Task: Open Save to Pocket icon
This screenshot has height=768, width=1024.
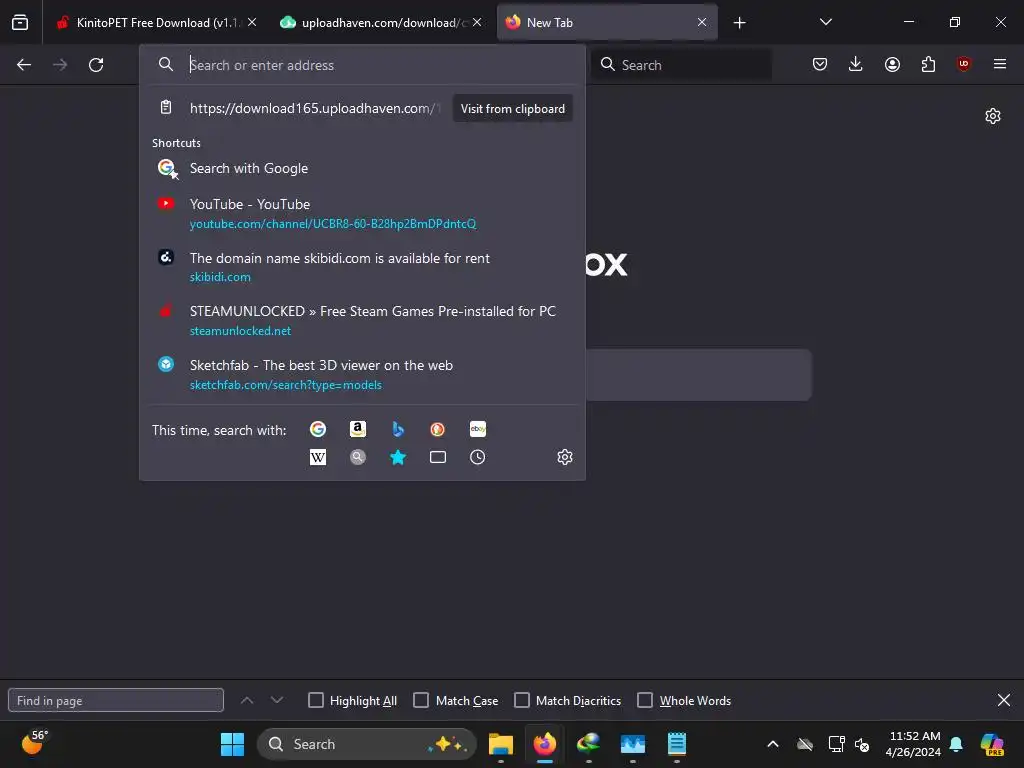Action: pyautogui.click(x=820, y=64)
